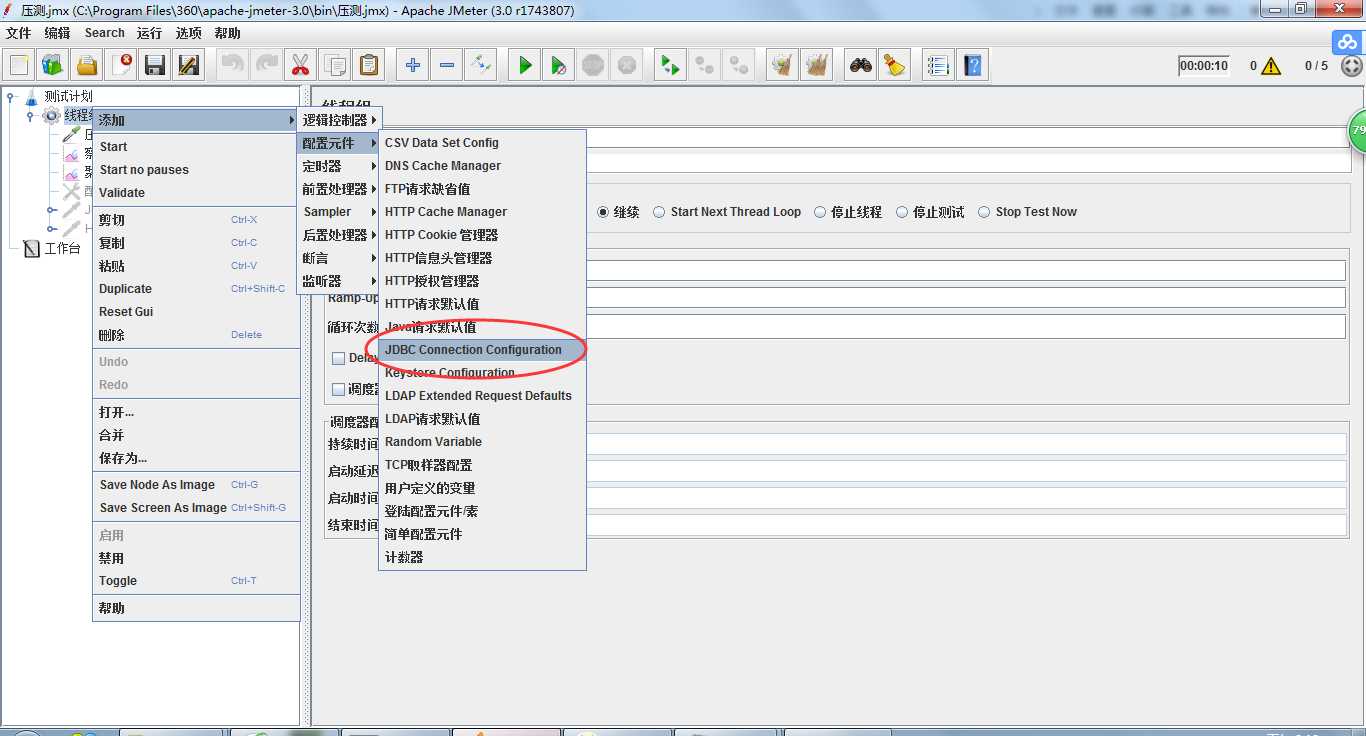The image size is (1366, 736).
Task: Click the Copy toolbar icon
Action: click(x=334, y=66)
